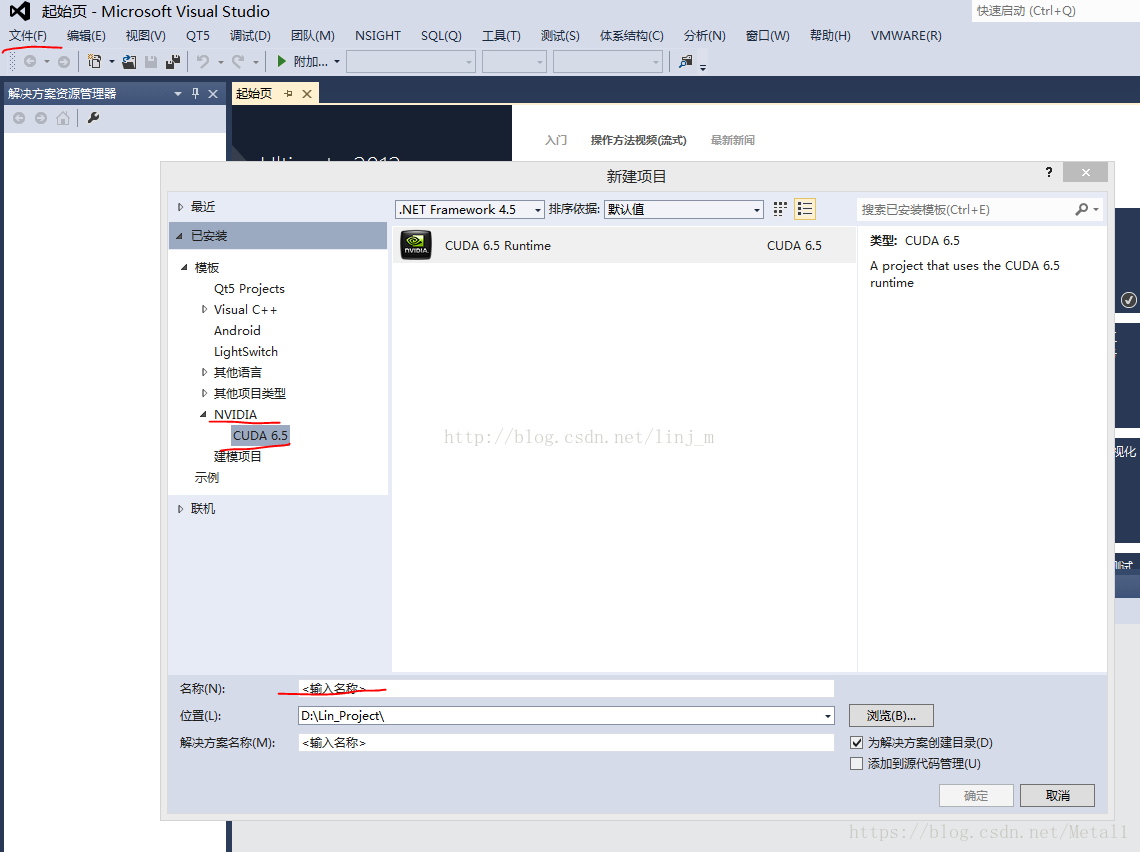Open the 工具(T) menu
The width and height of the screenshot is (1140, 852).
(x=501, y=36)
